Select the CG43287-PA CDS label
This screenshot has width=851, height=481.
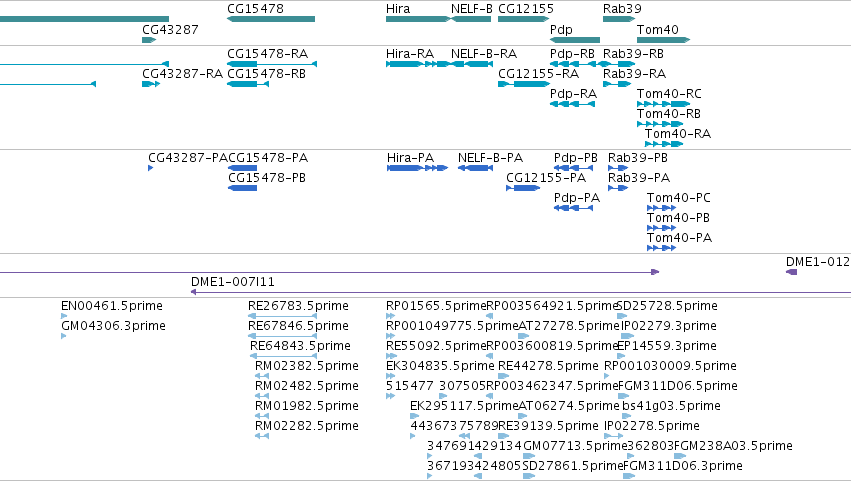[x=188, y=158]
